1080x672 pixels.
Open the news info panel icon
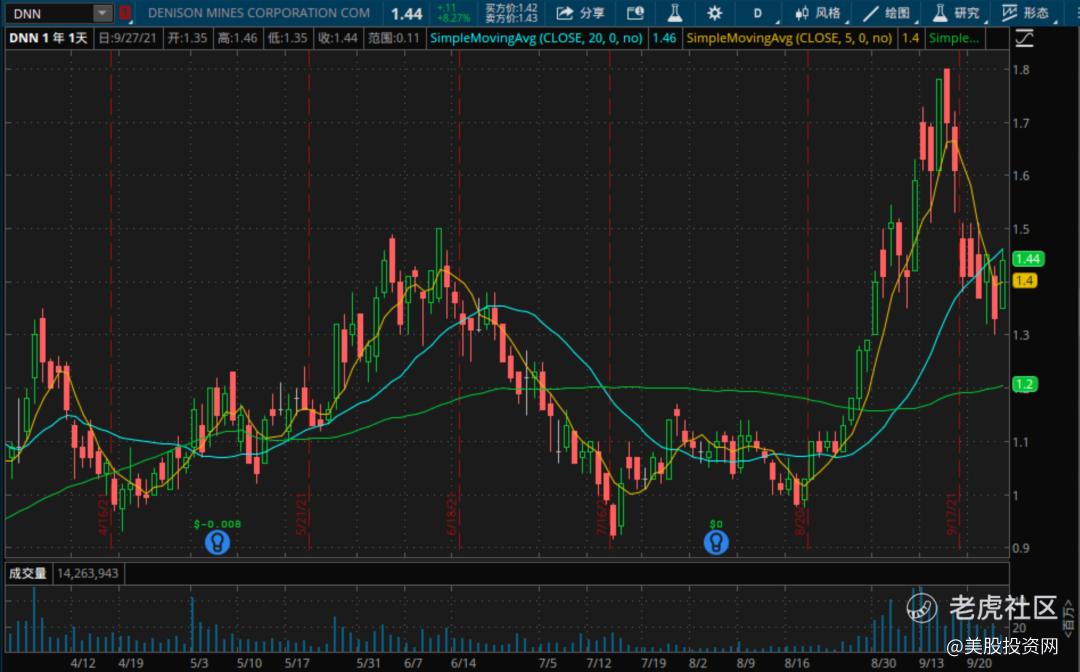(x=635, y=13)
